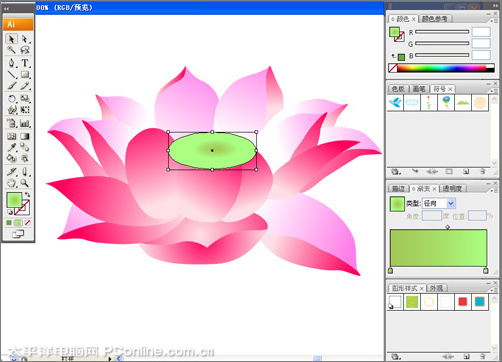The height and width of the screenshot is (362, 502).
Task: Select the Zoom magnifier tool
Action: 25,183
